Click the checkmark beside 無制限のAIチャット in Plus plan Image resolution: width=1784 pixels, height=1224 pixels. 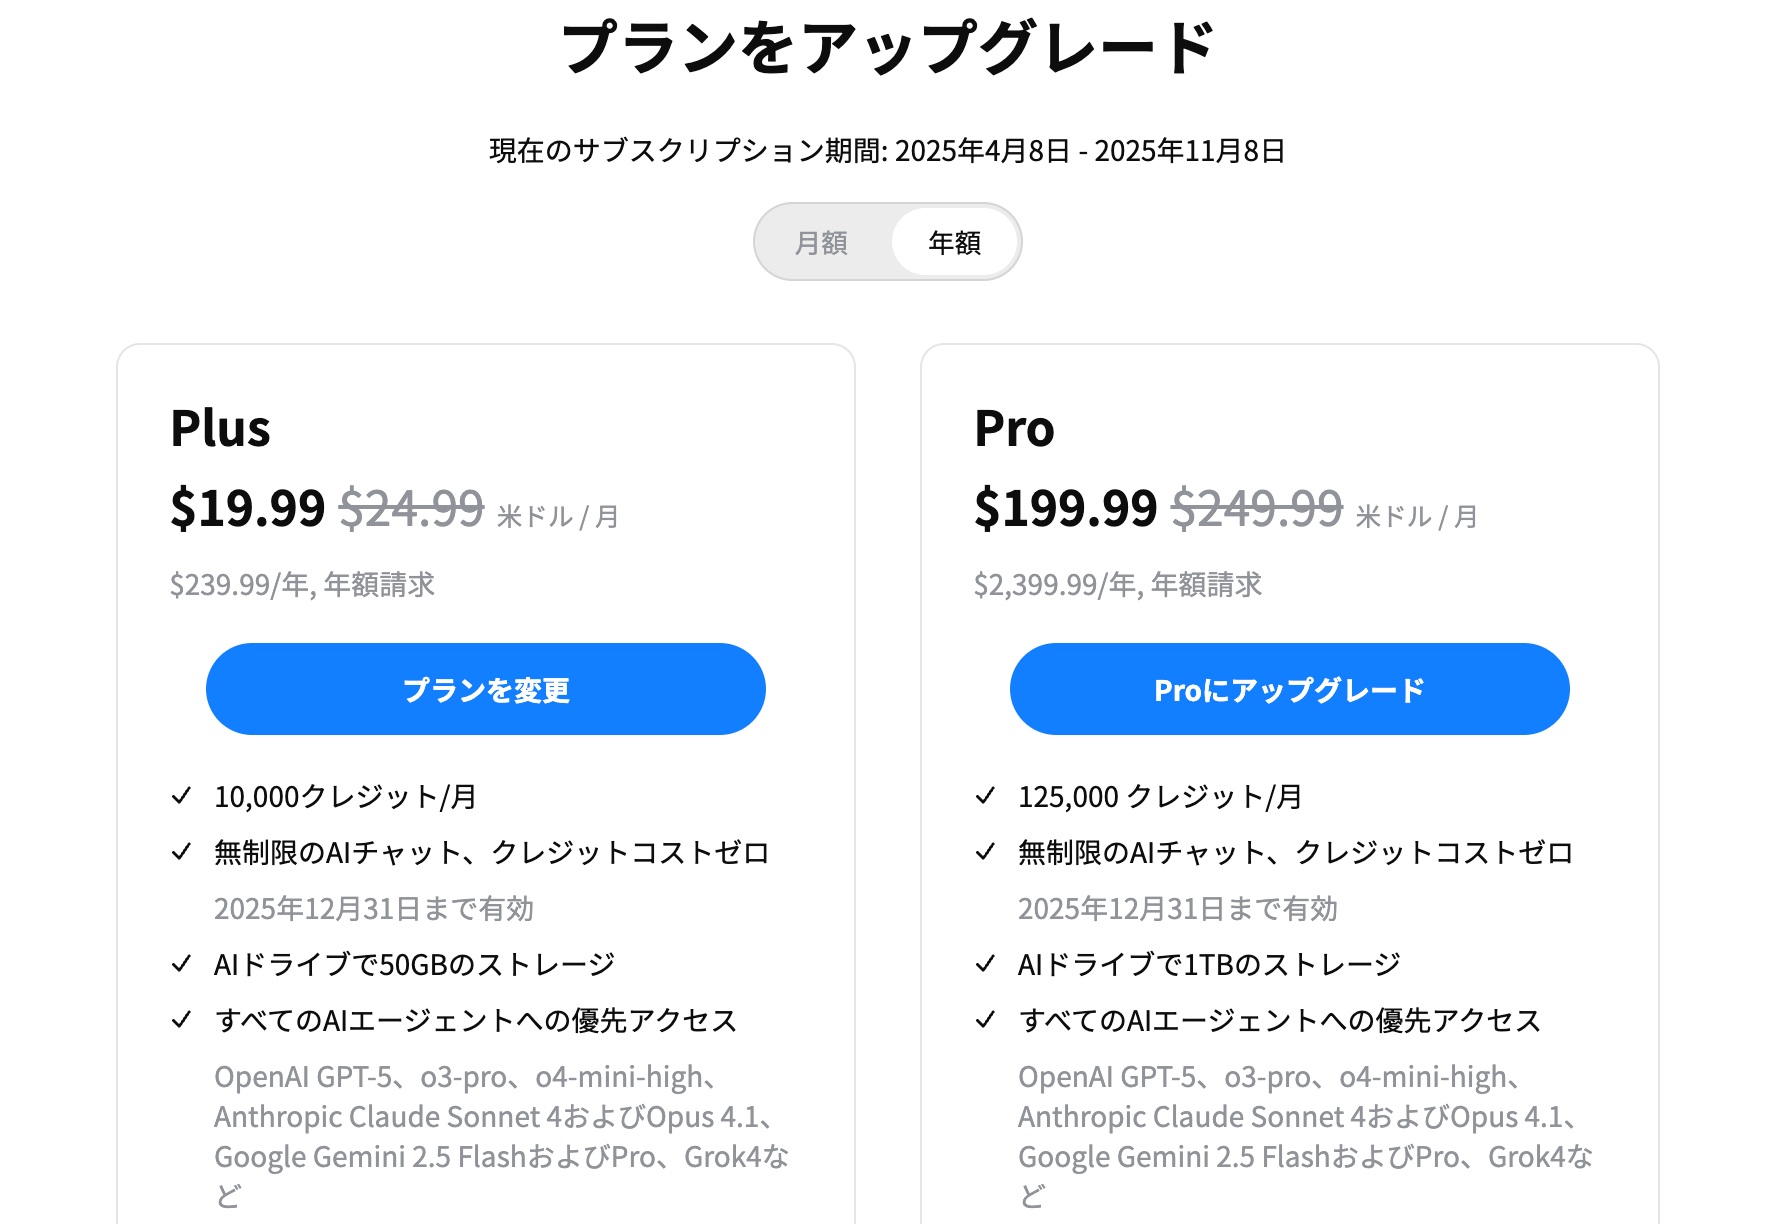pyautogui.click(x=182, y=852)
